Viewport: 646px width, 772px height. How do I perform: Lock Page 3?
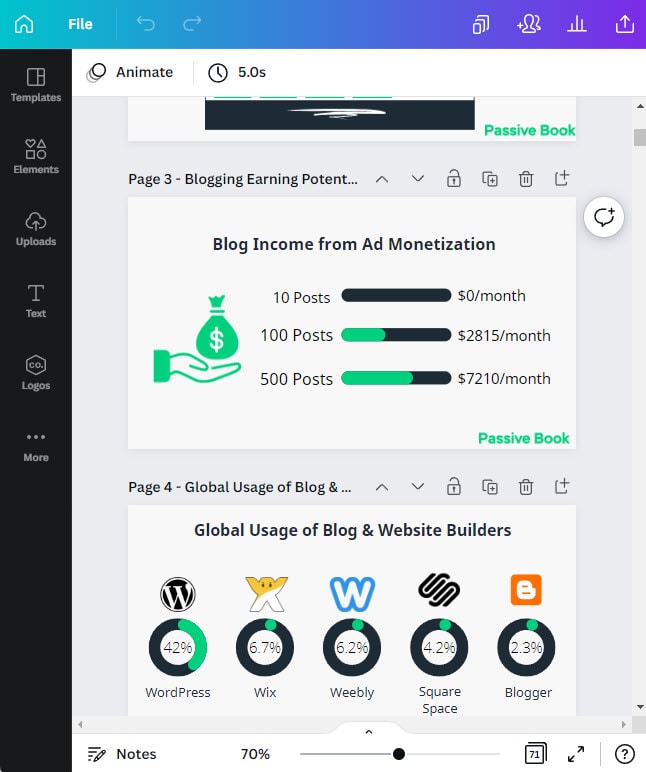point(453,178)
